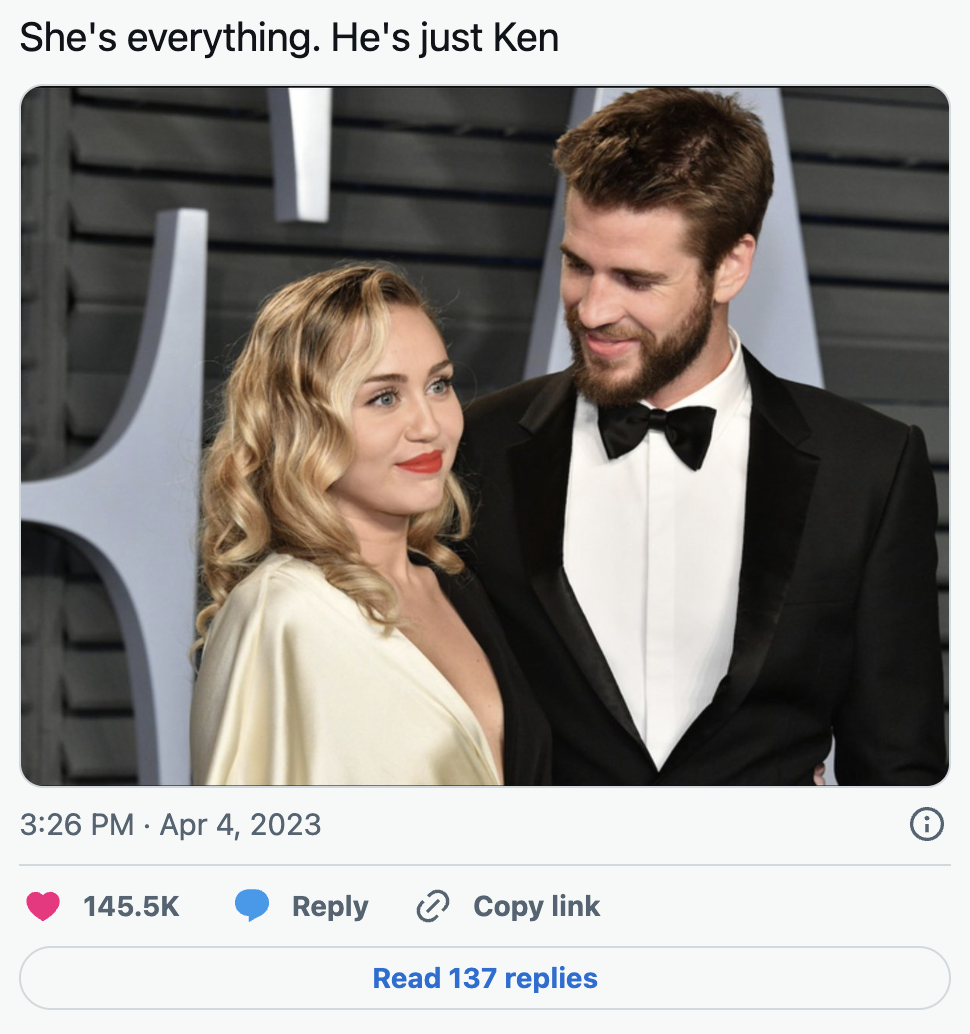The image size is (970, 1034).
Task: Click the Apr 4, 2023 date
Action: 240,825
